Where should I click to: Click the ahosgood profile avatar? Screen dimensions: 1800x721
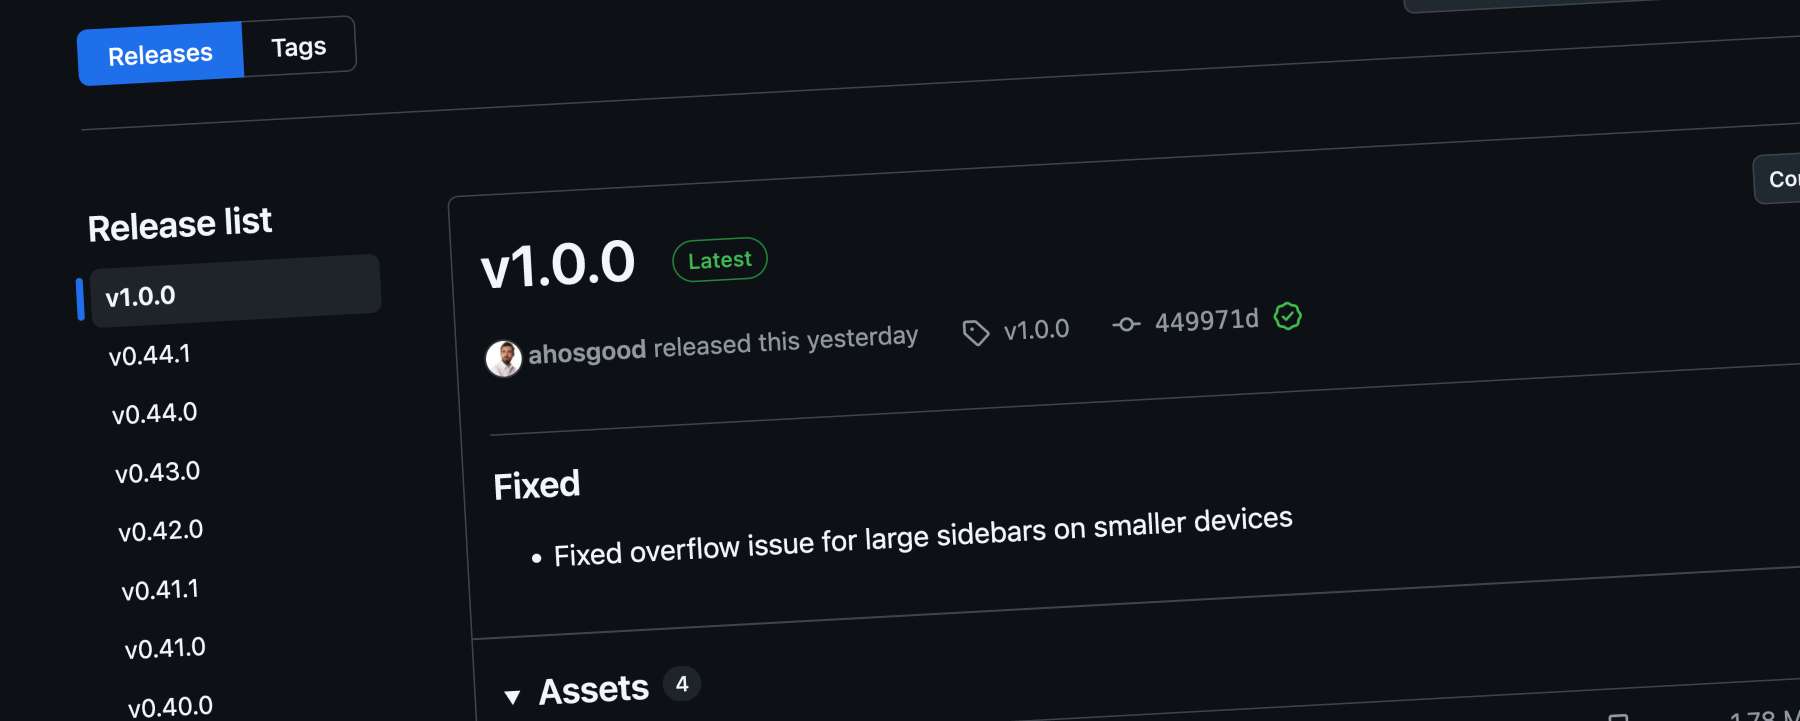point(504,358)
